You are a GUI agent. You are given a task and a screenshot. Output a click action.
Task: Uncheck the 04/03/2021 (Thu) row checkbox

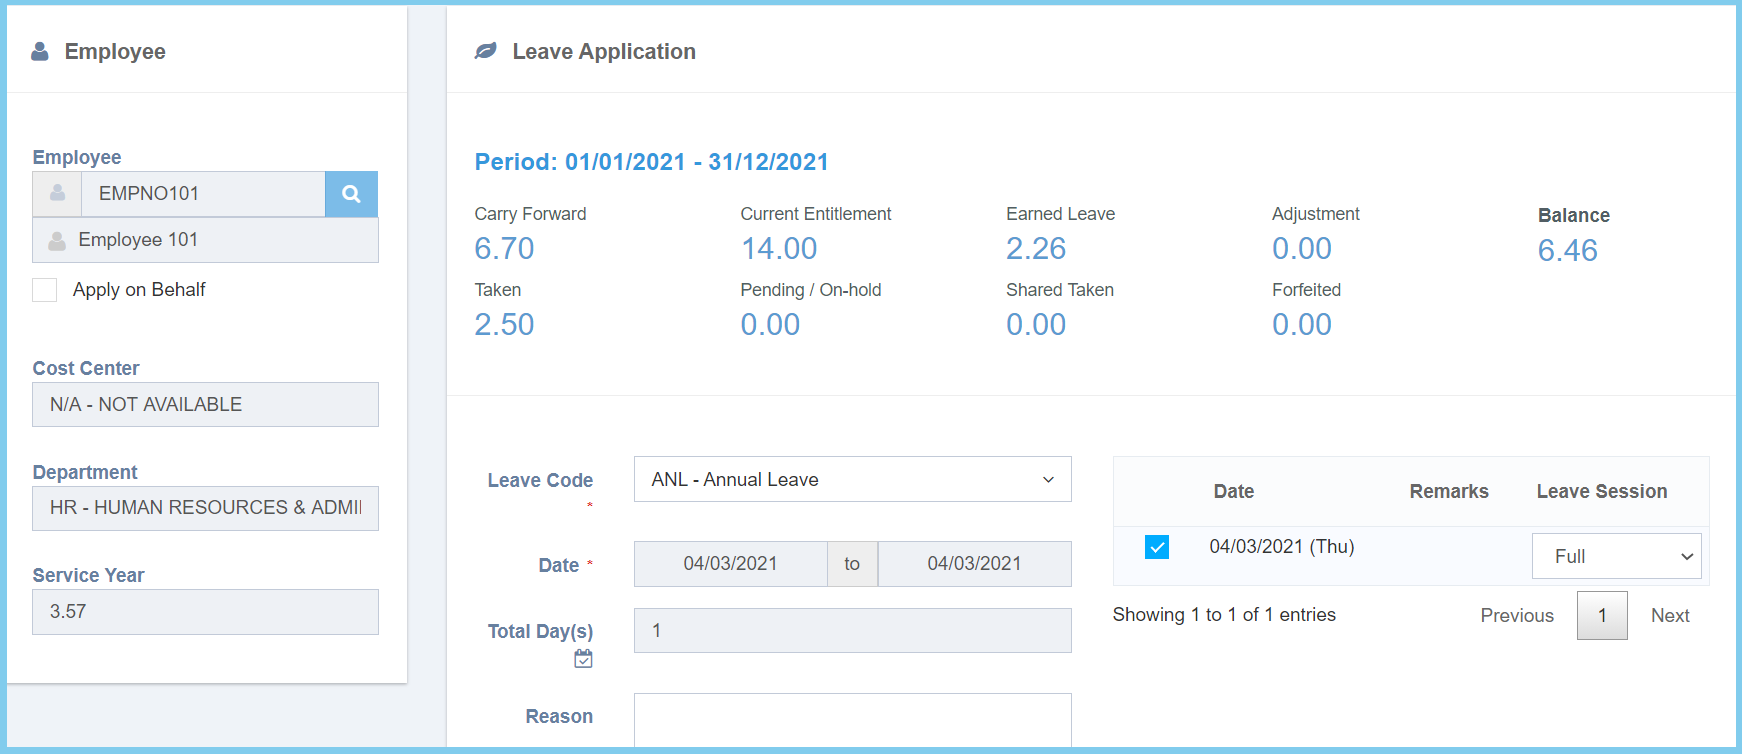(1157, 547)
